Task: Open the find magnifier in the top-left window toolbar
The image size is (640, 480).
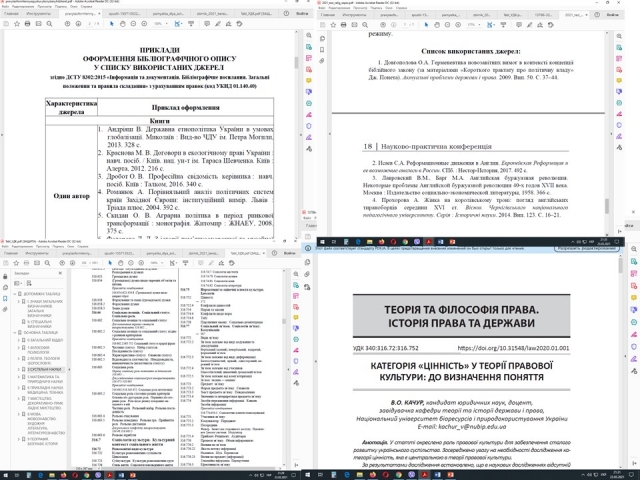Action: click(49, 24)
